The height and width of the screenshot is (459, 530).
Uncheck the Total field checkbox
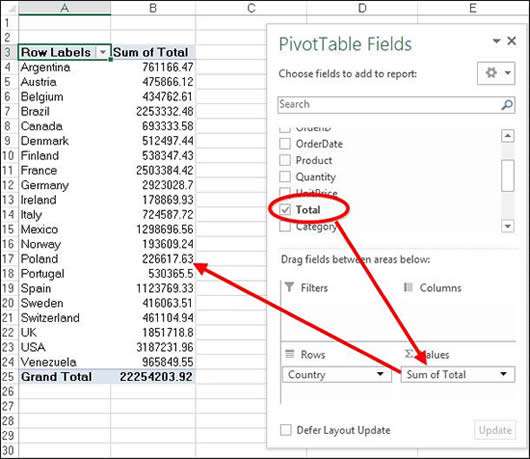285,210
